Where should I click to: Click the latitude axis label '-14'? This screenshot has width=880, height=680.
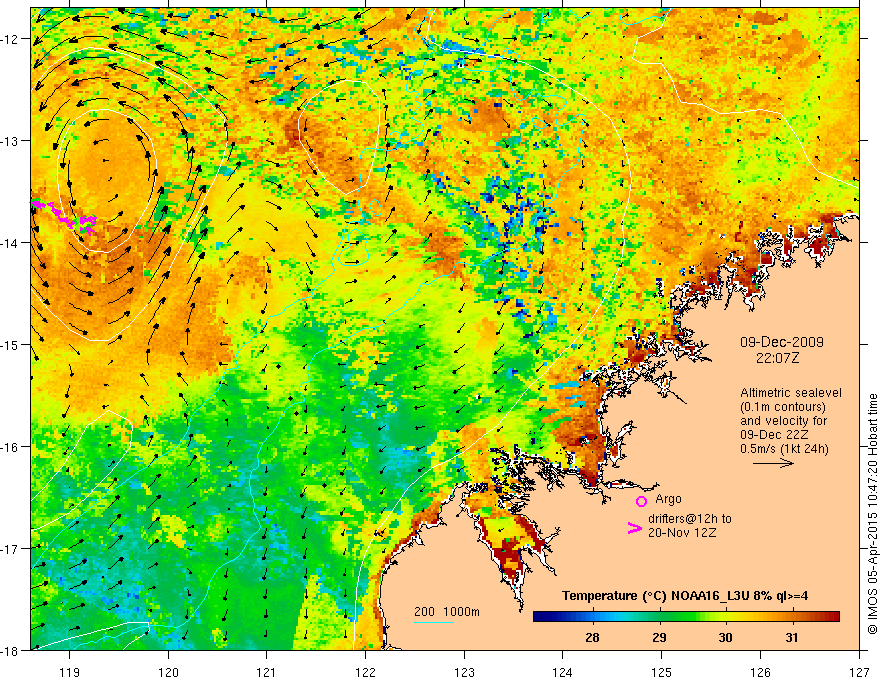point(11,242)
